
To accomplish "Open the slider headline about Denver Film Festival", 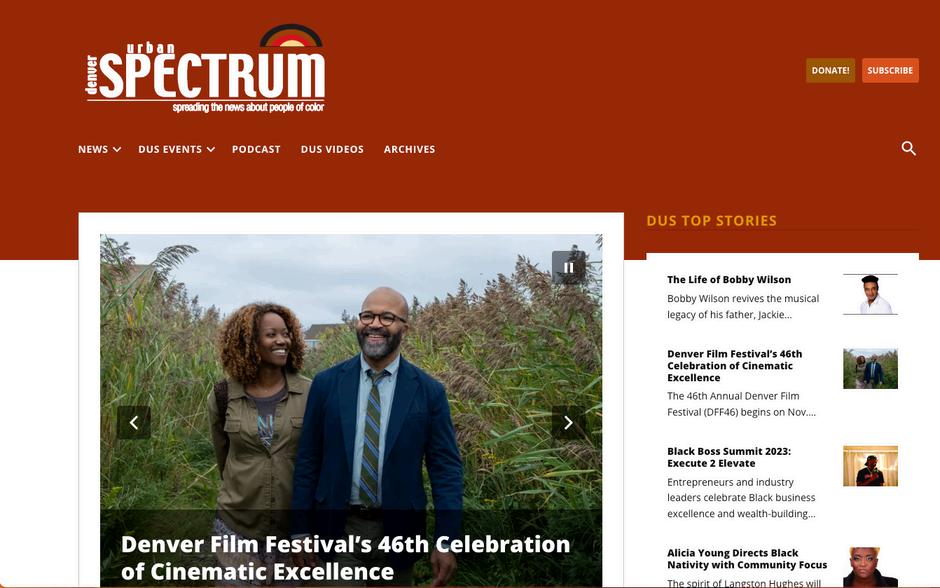I will (x=345, y=557).
